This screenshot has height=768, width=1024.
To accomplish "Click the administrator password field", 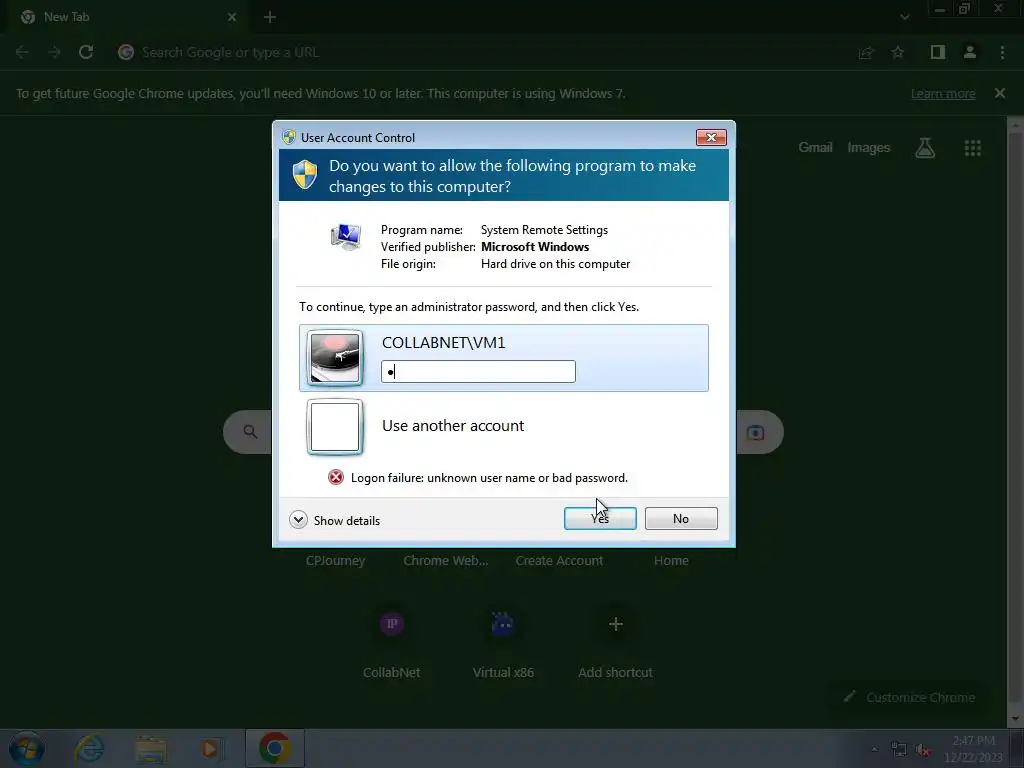I will point(478,372).
